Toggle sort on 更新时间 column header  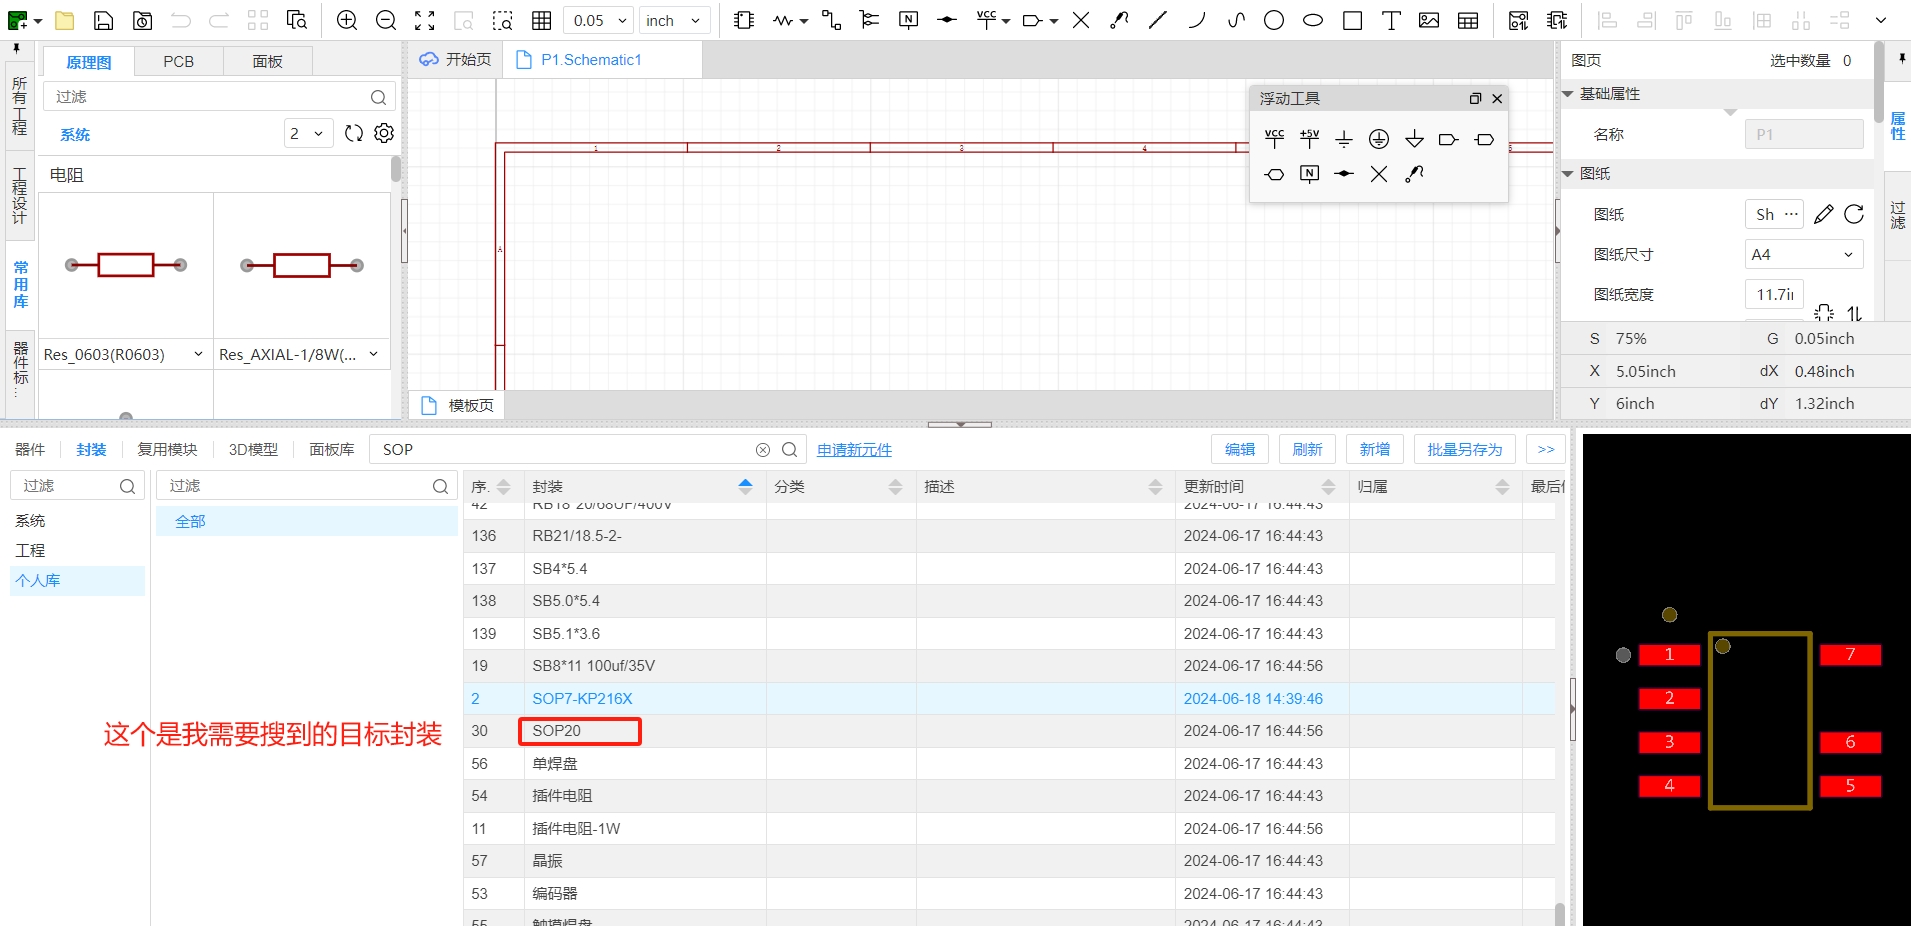pyautogui.click(x=1328, y=486)
